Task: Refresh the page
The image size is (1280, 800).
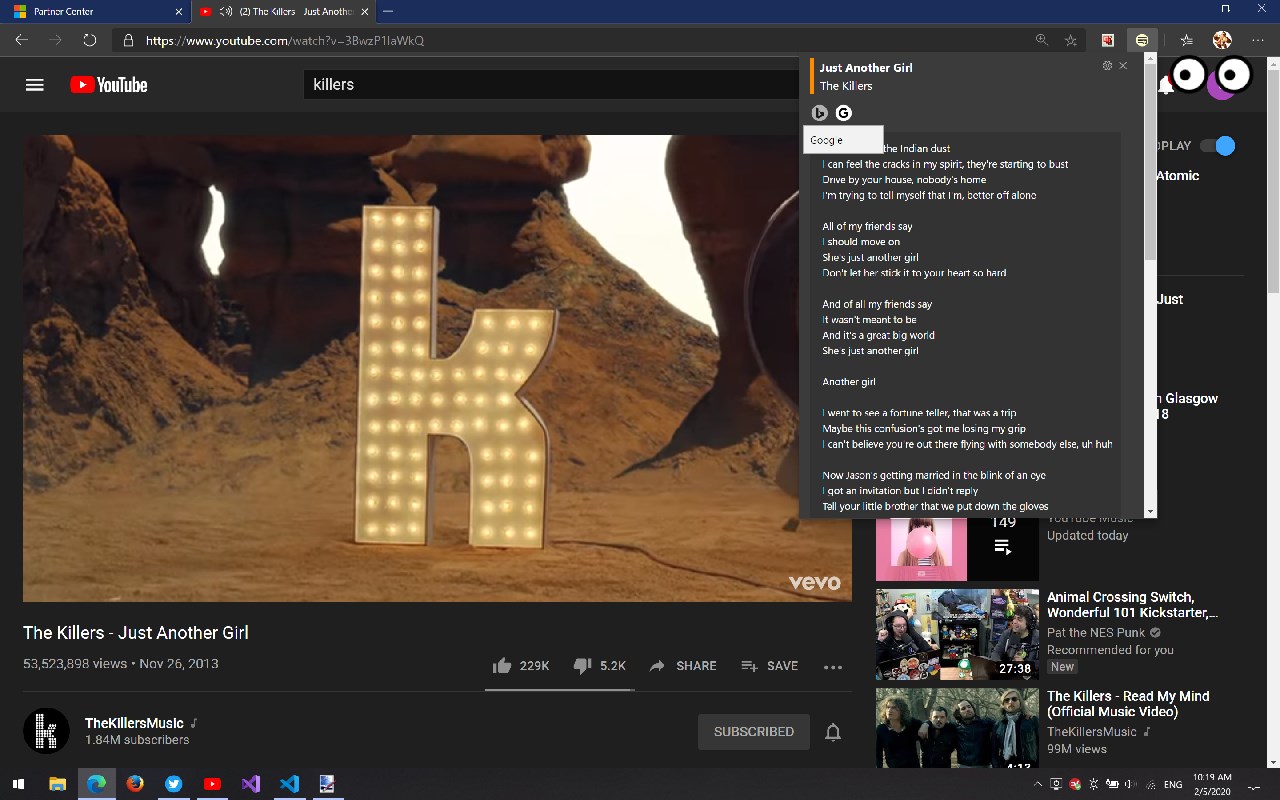Action: click(x=90, y=40)
